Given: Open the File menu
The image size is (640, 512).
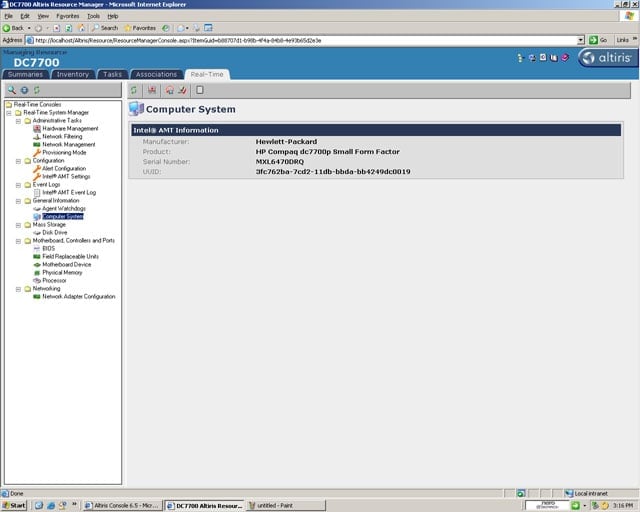Looking at the screenshot, I should coord(9,16).
